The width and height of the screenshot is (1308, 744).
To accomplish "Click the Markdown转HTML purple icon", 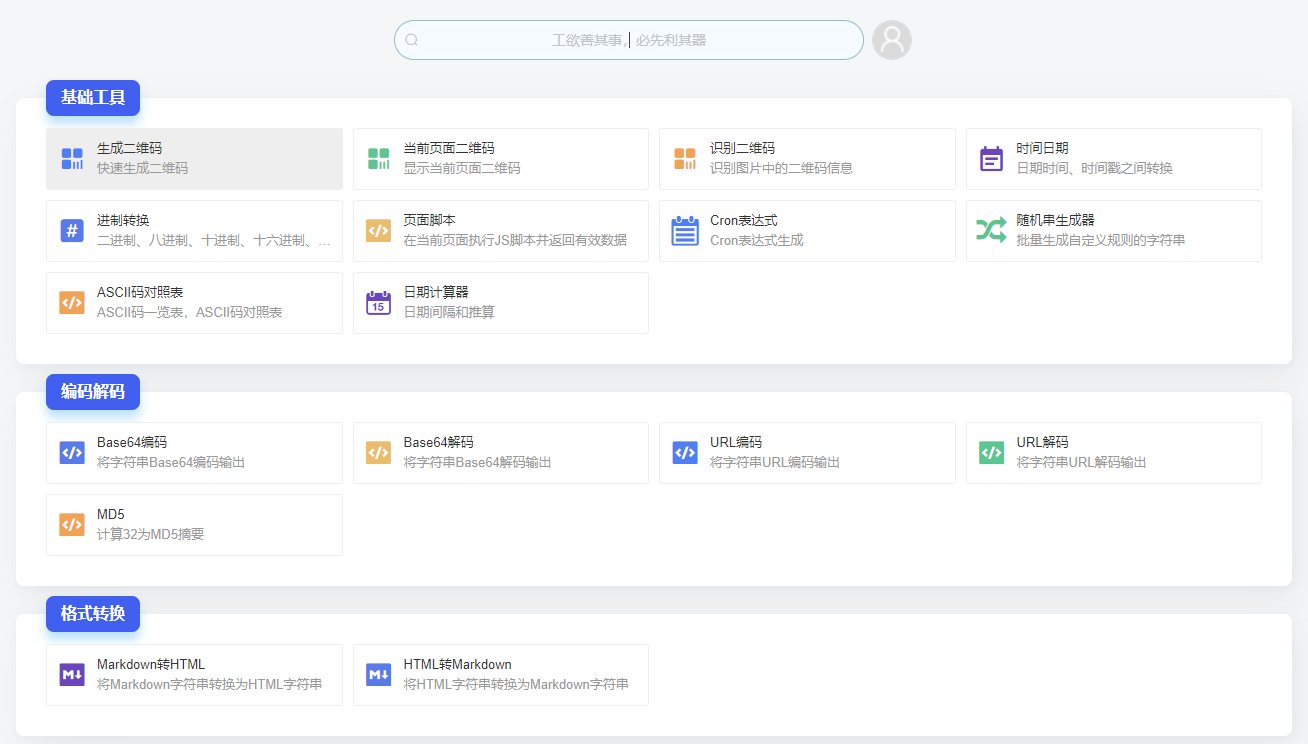I will coord(72,675).
